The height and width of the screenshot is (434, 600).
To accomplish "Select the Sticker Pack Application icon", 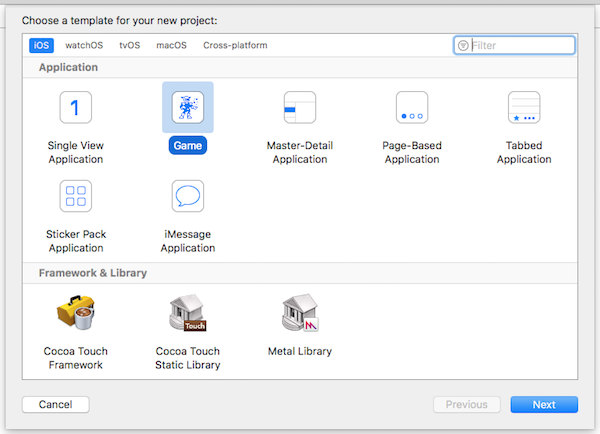I will [x=76, y=196].
